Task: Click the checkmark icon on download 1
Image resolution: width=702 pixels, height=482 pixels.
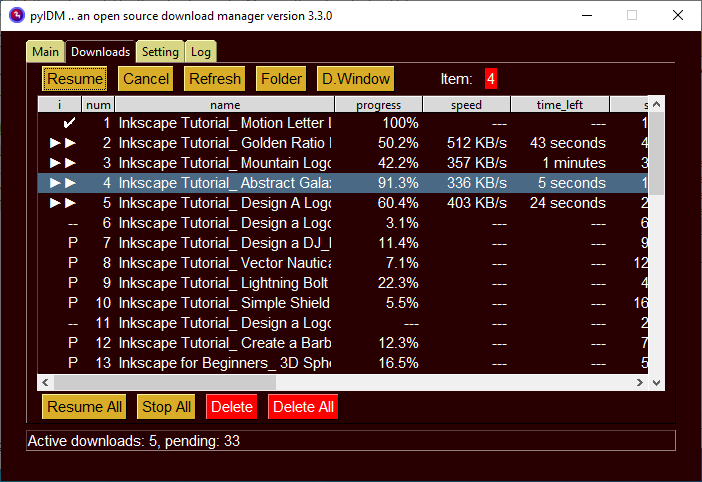Action: pos(69,123)
